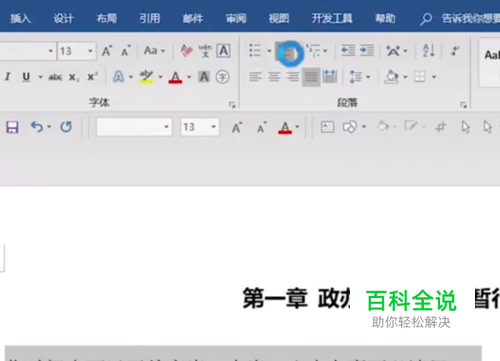Screen dimensions: 500x361
Task: Apply a multilevel list
Action: pyautogui.click(x=314, y=51)
